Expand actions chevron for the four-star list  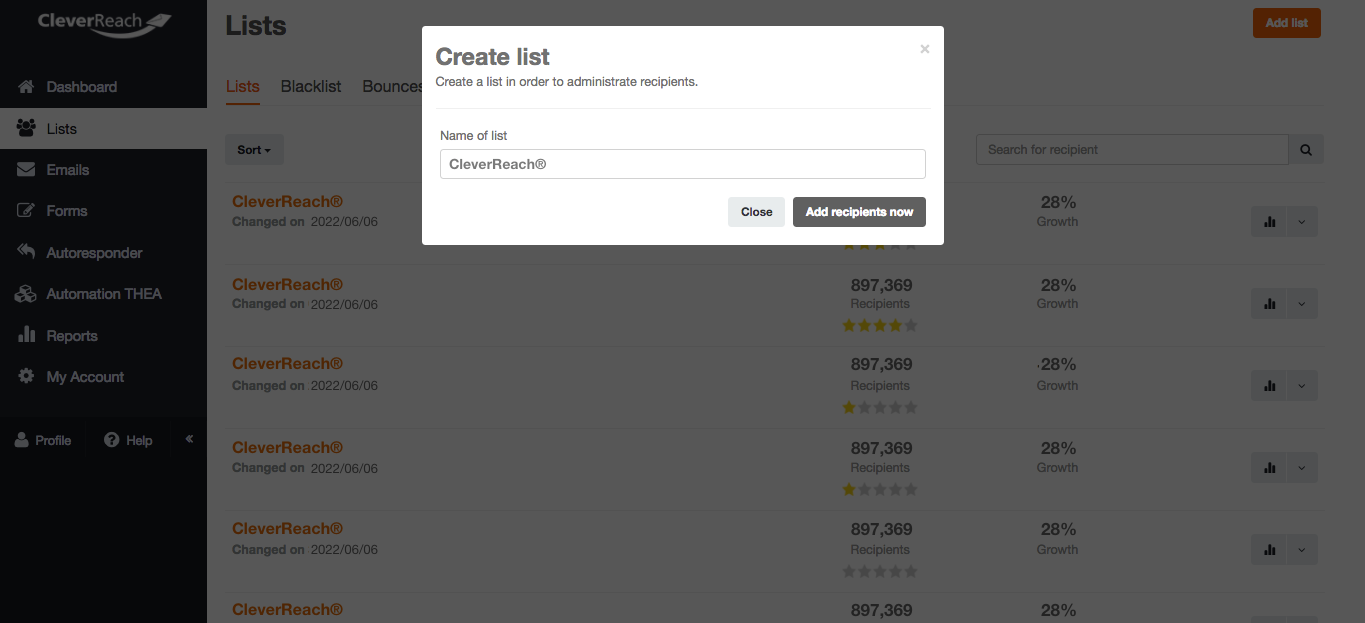pyautogui.click(x=1301, y=304)
